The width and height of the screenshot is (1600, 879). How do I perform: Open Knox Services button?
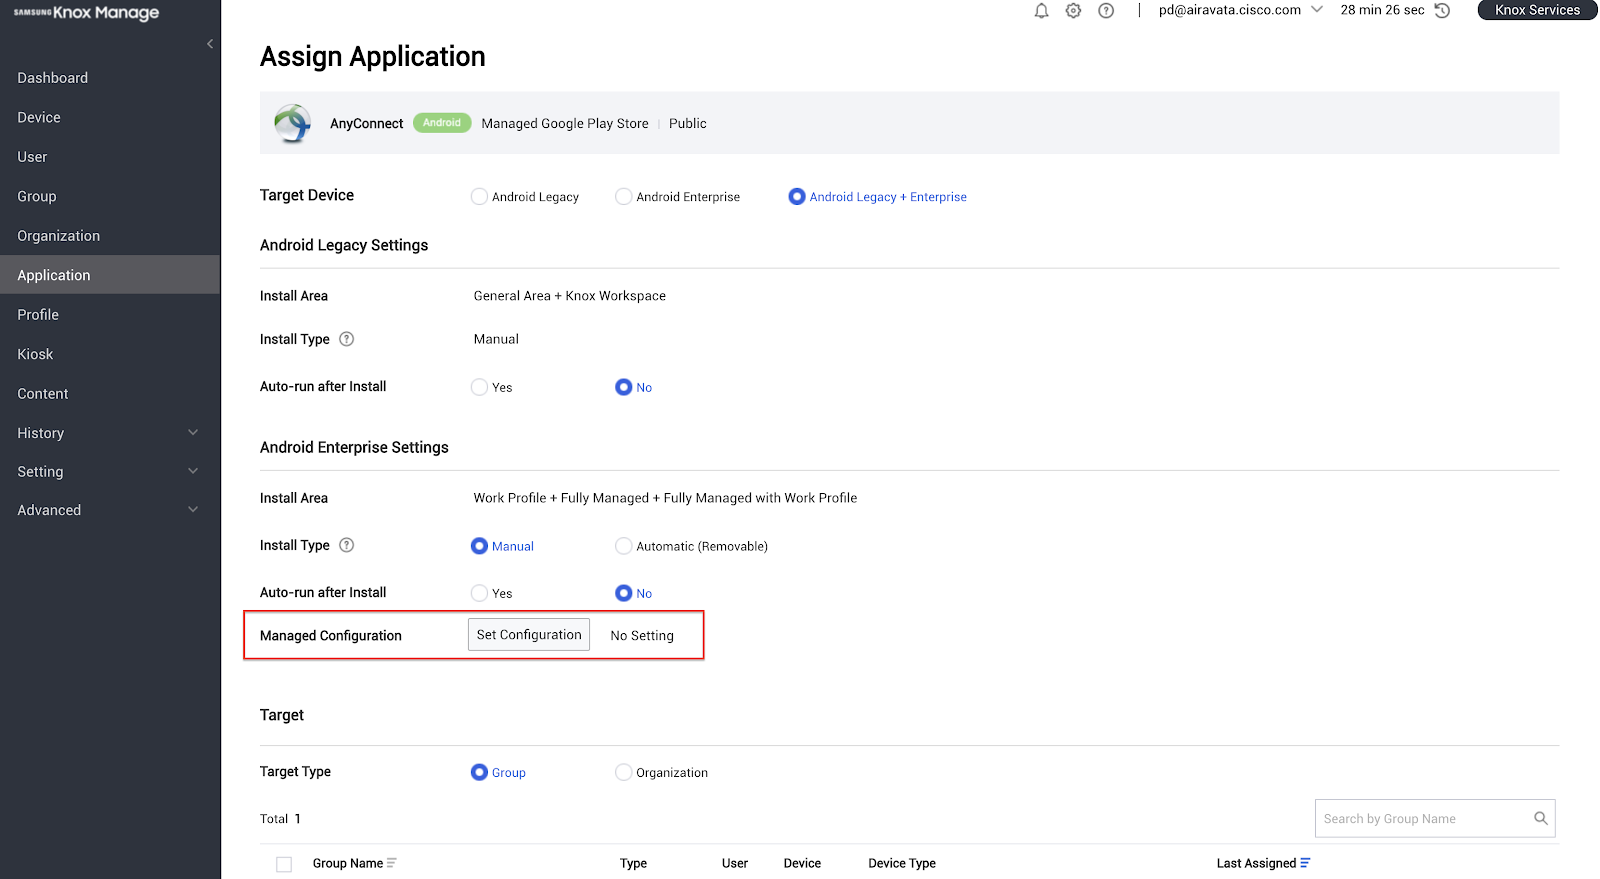click(1537, 10)
